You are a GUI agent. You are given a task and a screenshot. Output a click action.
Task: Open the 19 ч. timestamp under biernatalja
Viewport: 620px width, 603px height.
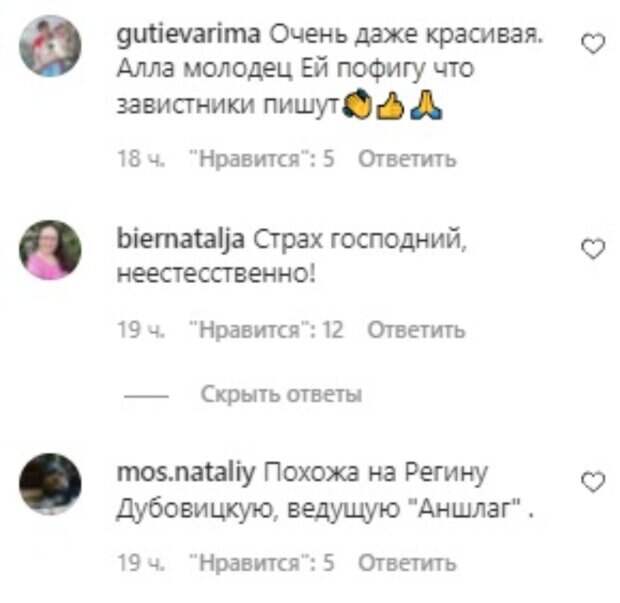click(141, 330)
